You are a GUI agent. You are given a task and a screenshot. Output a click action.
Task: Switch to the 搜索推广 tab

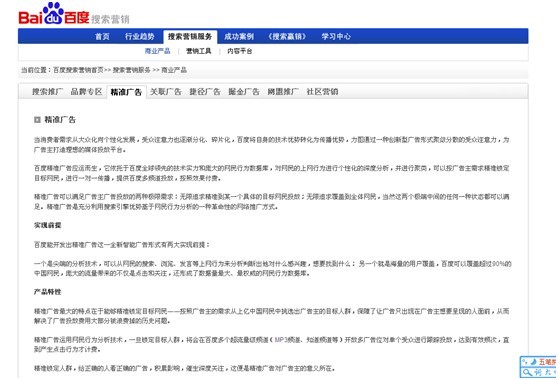pyautogui.click(x=48, y=92)
